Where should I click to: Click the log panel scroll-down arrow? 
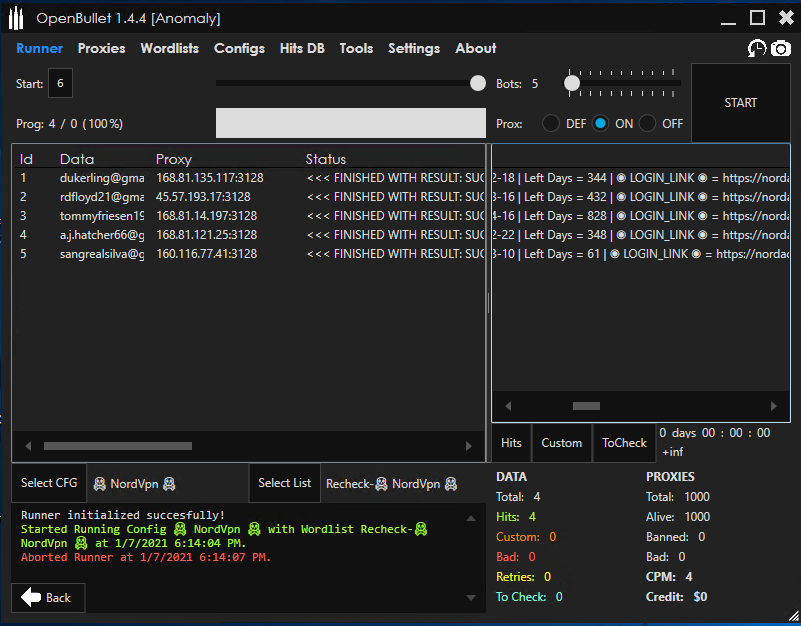471,597
